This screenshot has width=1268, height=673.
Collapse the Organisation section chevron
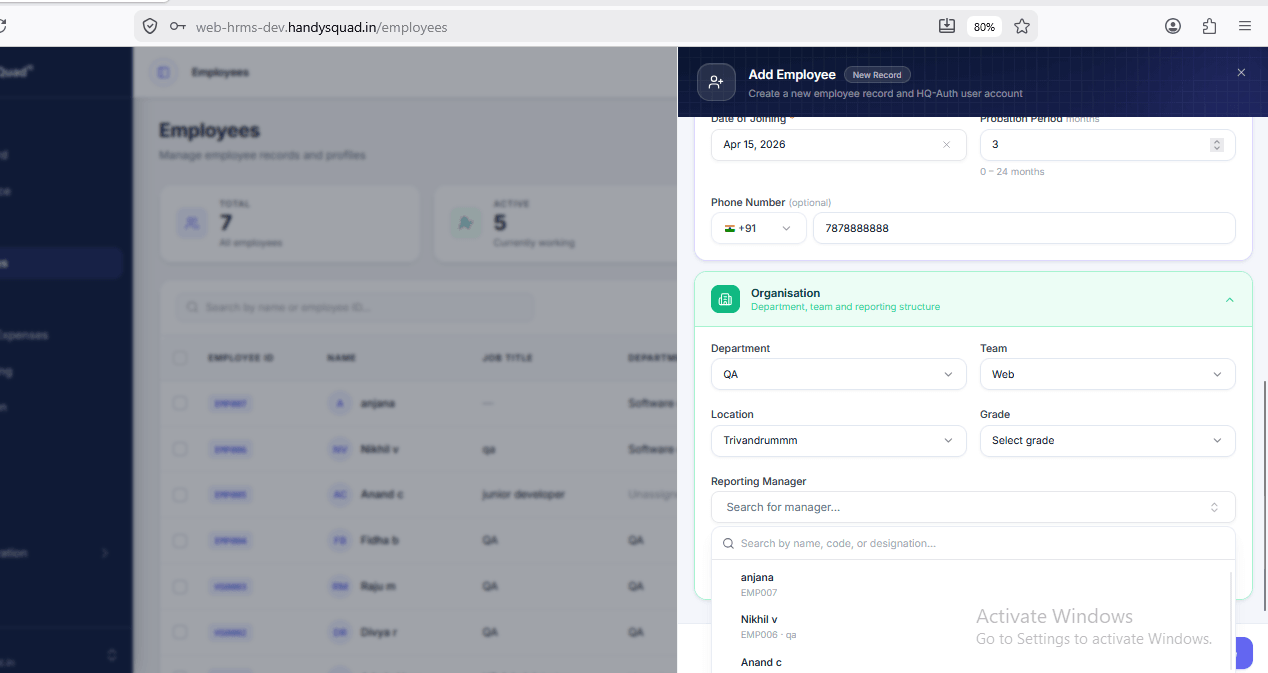coord(1229,300)
